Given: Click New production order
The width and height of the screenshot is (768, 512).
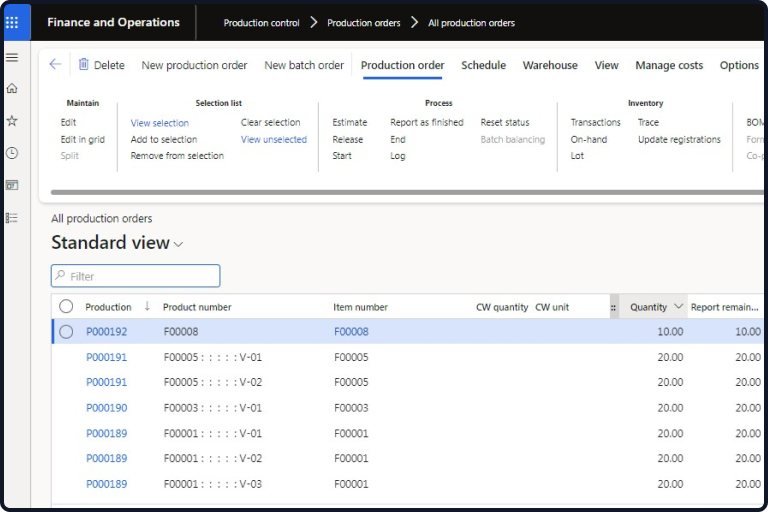Looking at the screenshot, I should coord(194,65).
